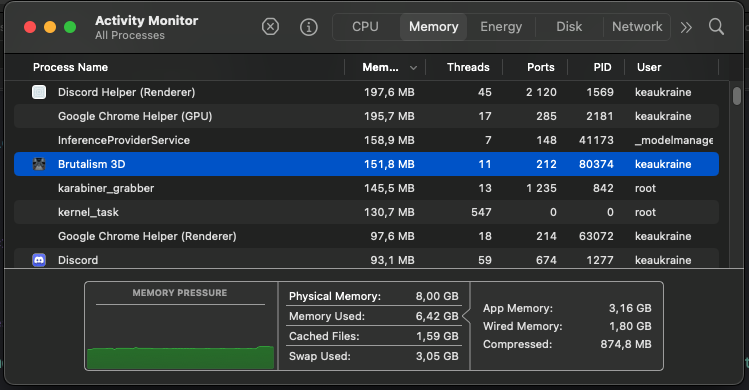This screenshot has width=749, height=390.
Task: Click the Swap Used 3,05 GB value
Action: (x=437, y=356)
